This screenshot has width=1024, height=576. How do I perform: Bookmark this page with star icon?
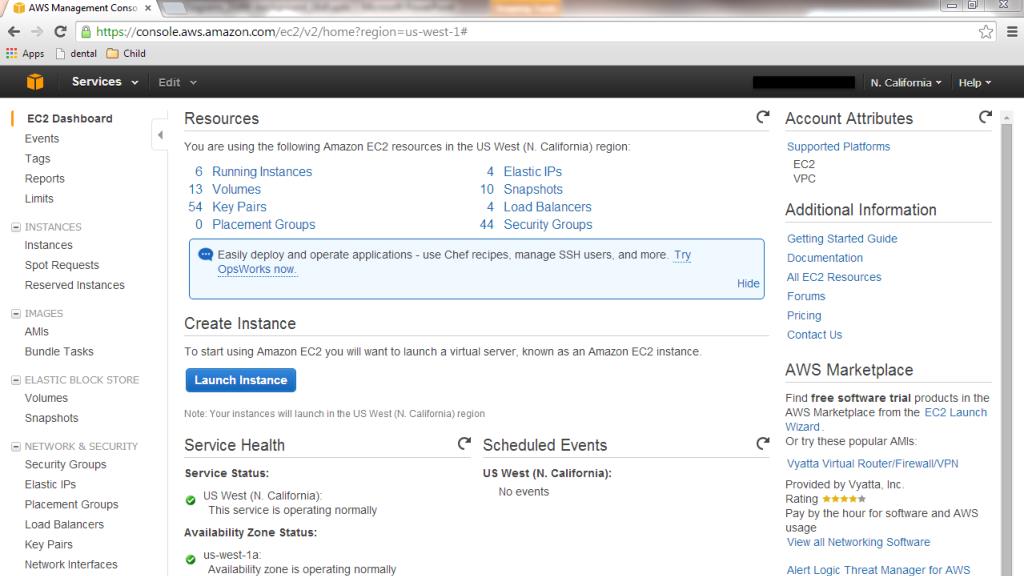(985, 31)
